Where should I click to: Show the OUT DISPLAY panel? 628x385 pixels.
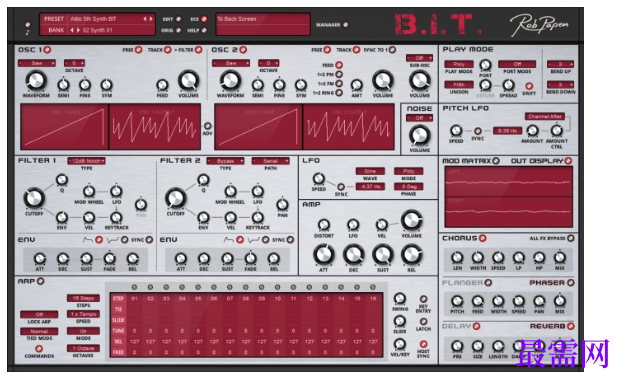[x=568, y=161]
